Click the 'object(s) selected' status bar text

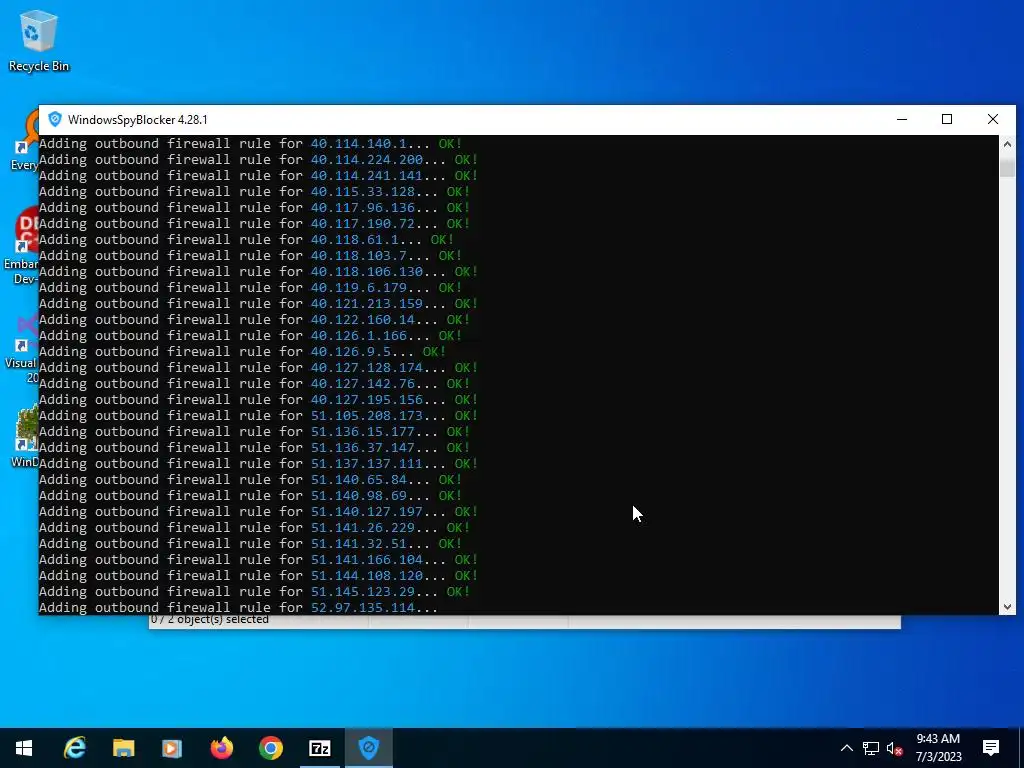210,620
